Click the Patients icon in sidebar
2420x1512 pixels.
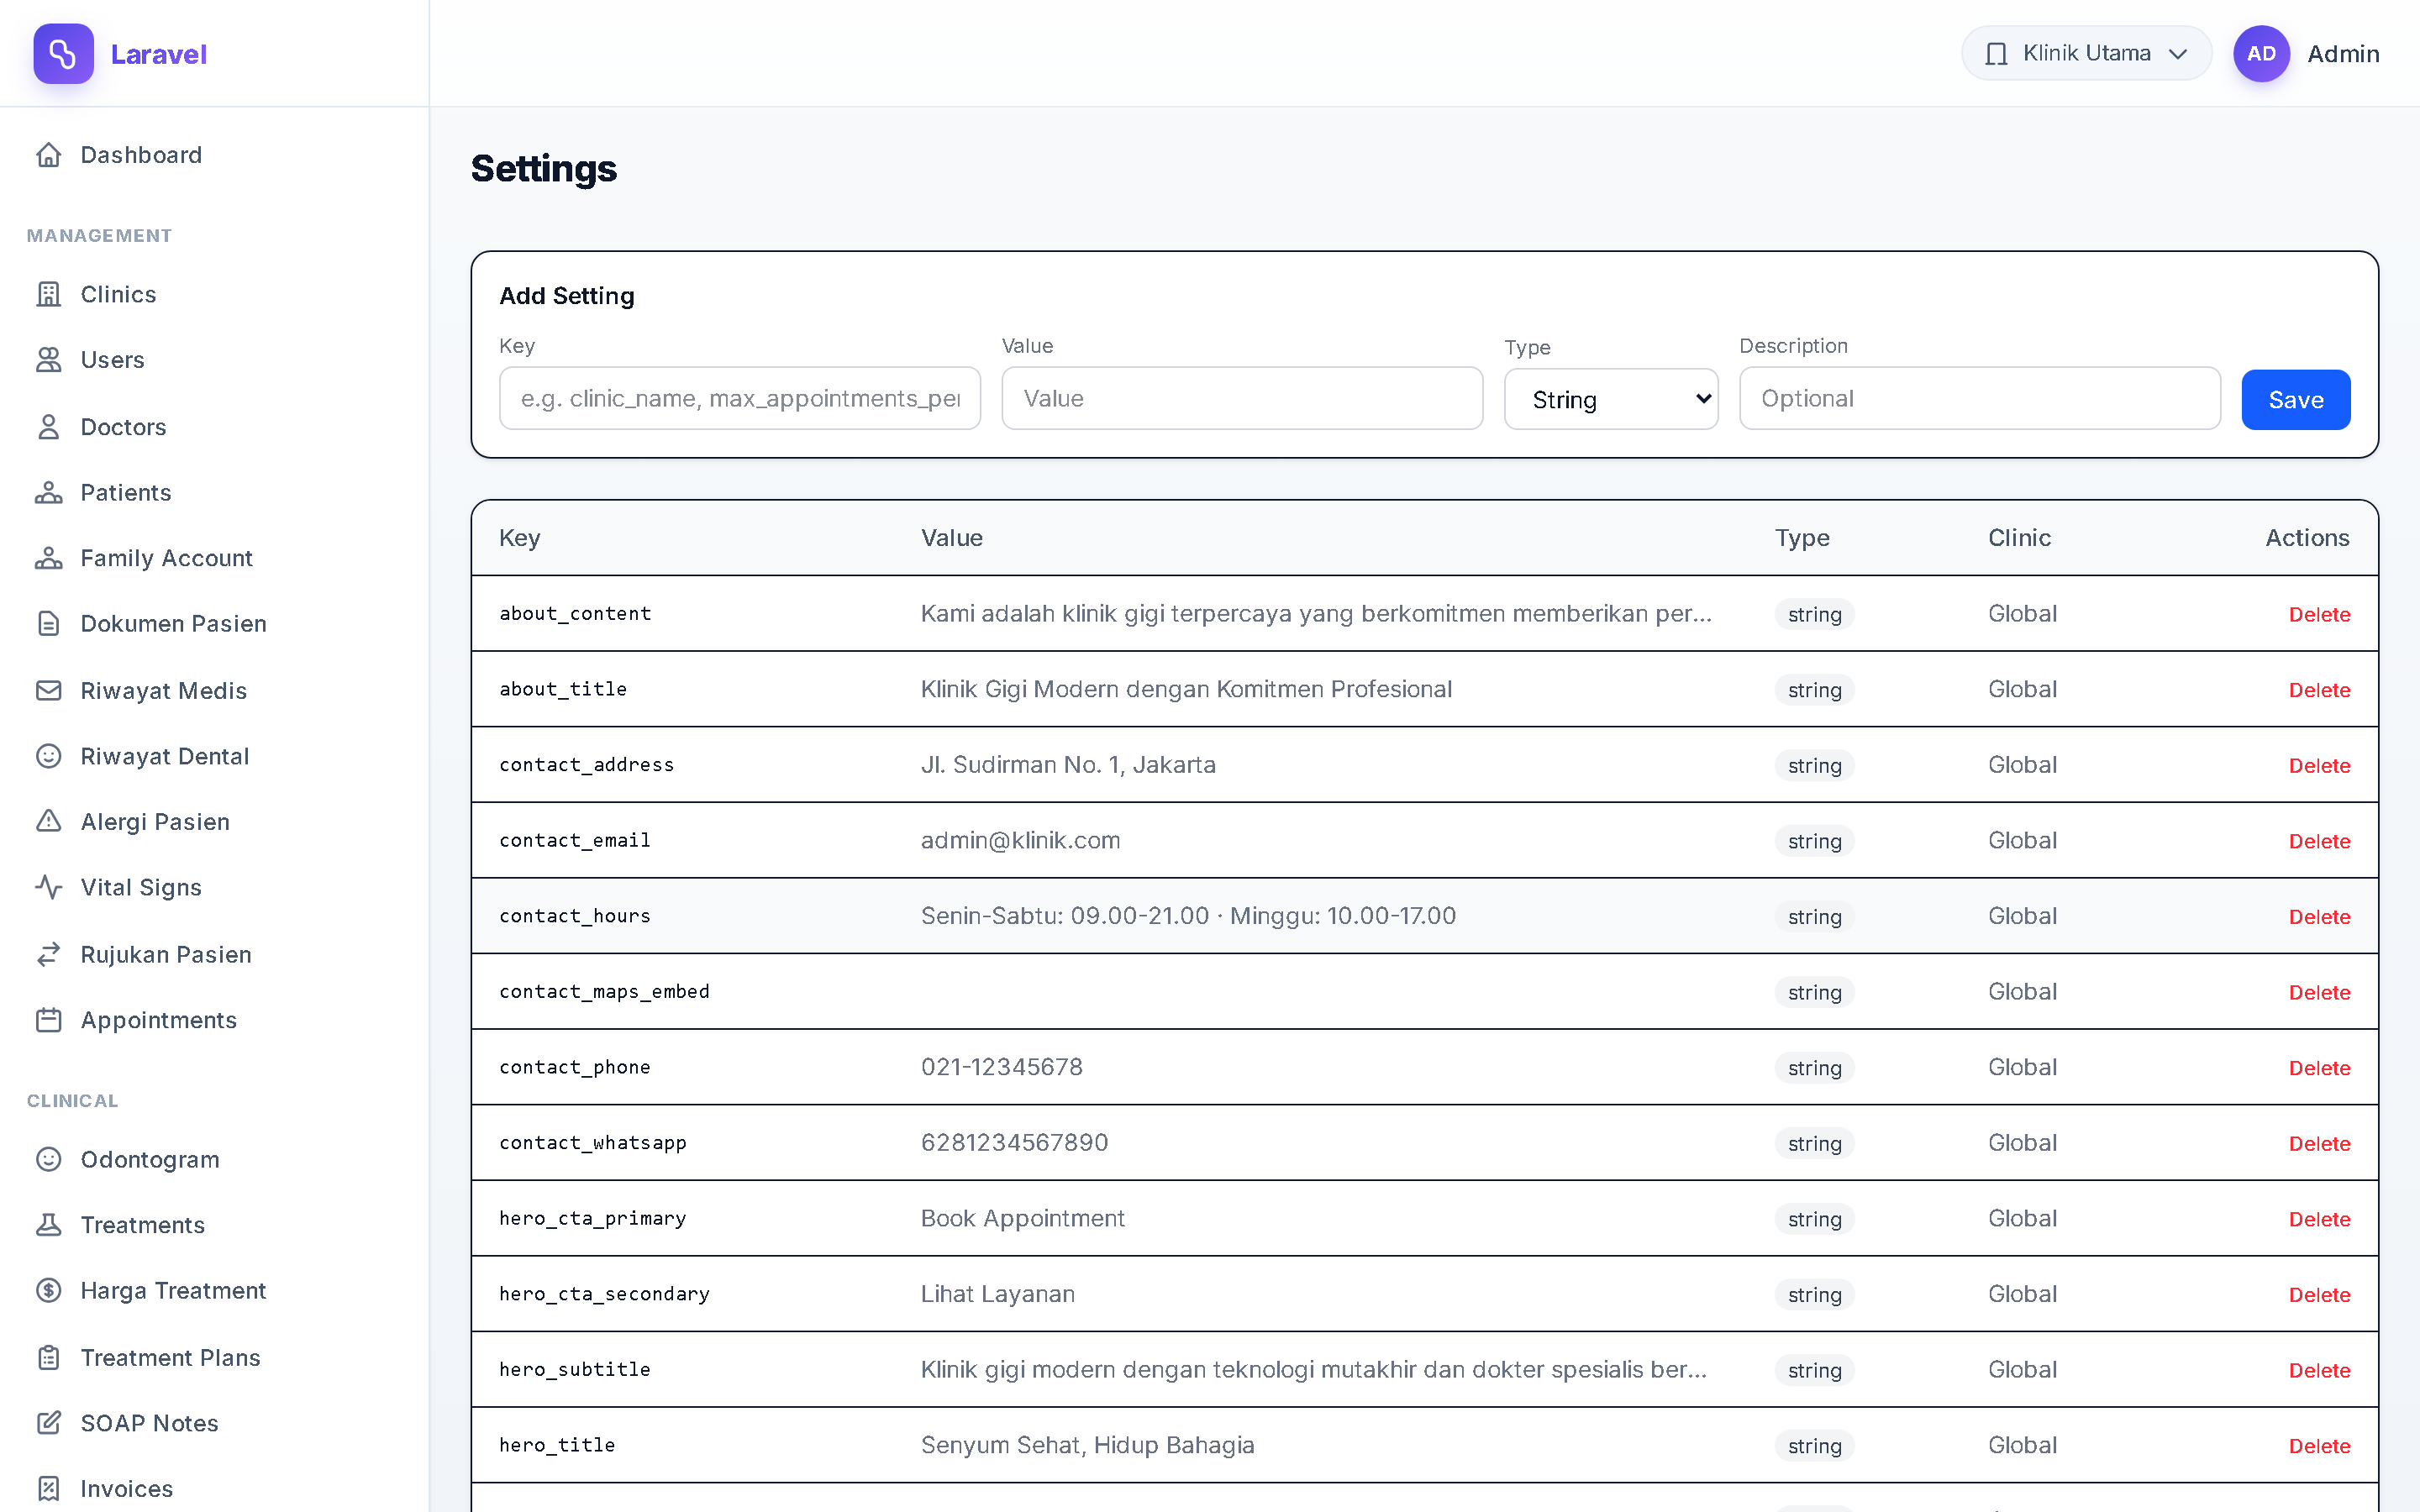[x=49, y=493]
